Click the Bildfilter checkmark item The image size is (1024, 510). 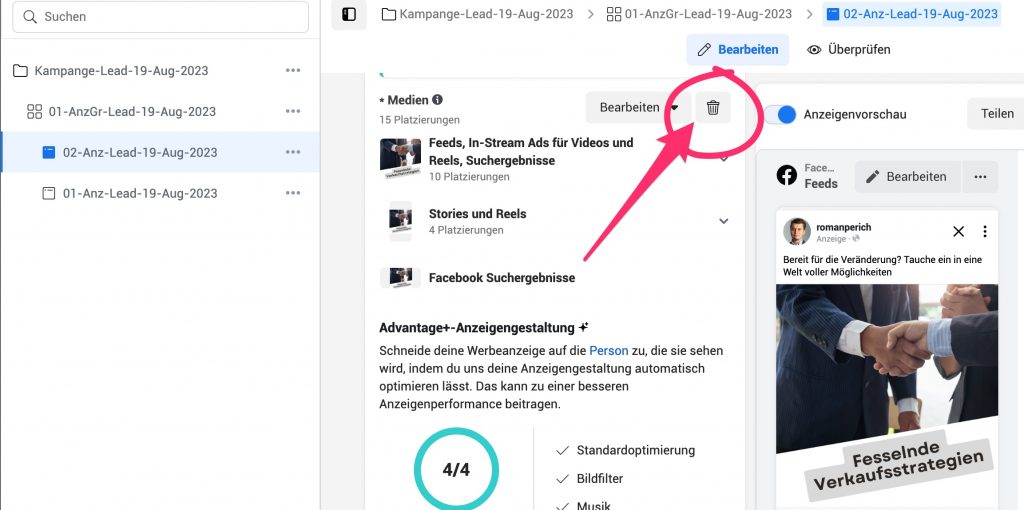[589, 479]
